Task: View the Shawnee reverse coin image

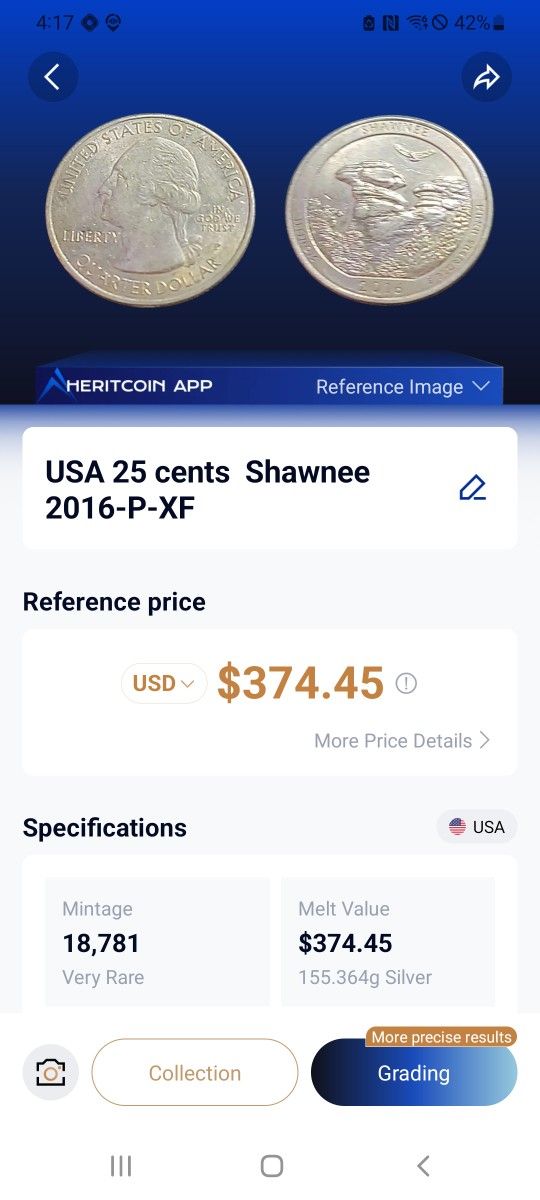Action: click(x=389, y=209)
